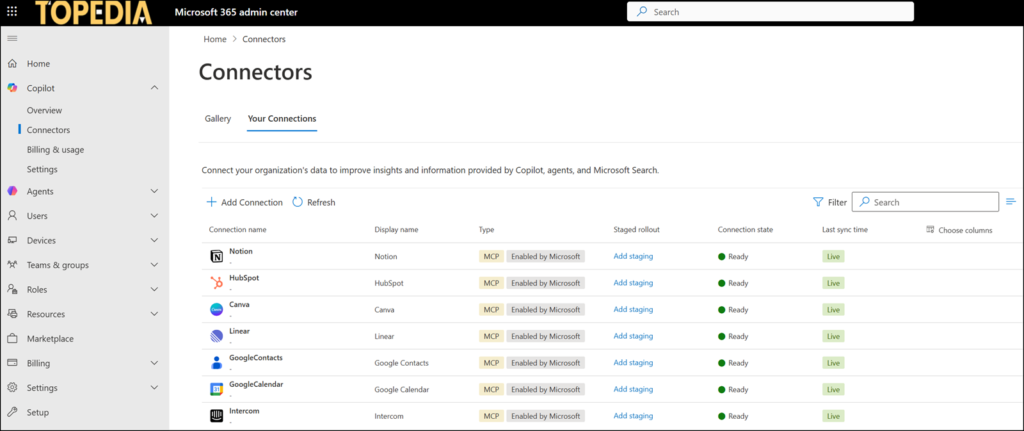Focus the connections Search field
This screenshot has height=431, width=1024.
point(925,202)
